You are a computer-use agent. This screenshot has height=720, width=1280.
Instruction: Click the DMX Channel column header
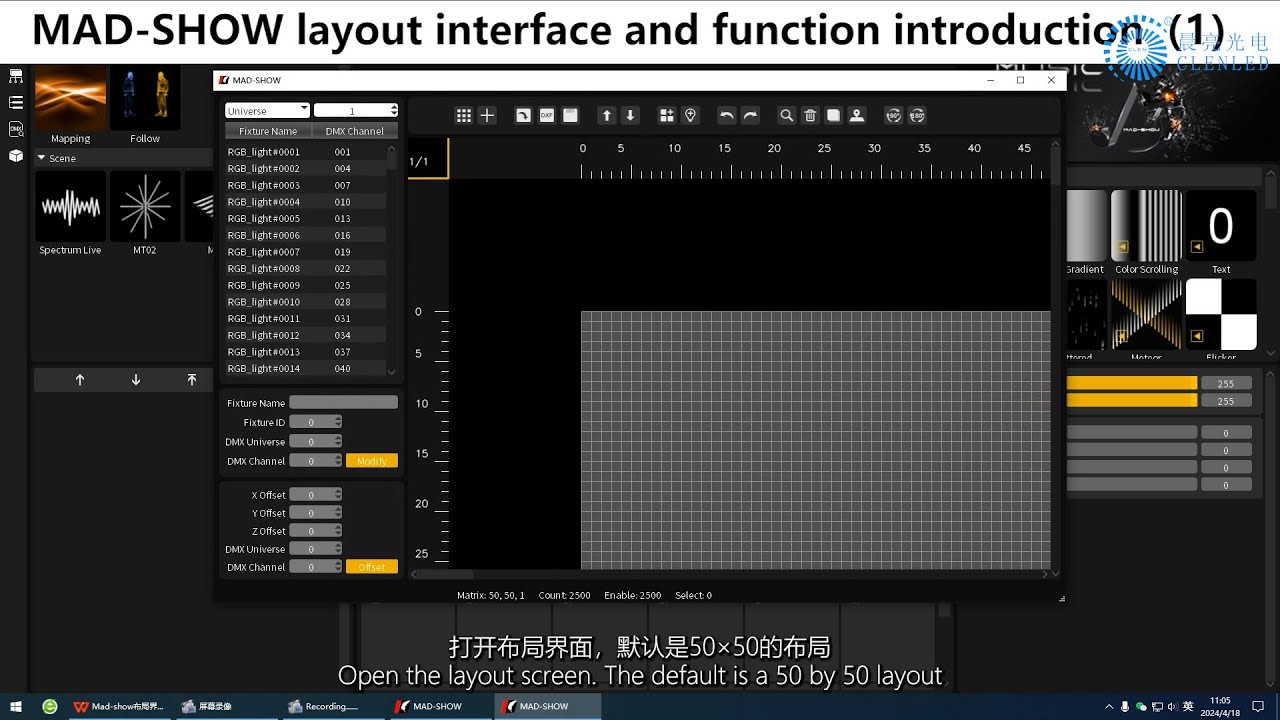pyautogui.click(x=355, y=131)
